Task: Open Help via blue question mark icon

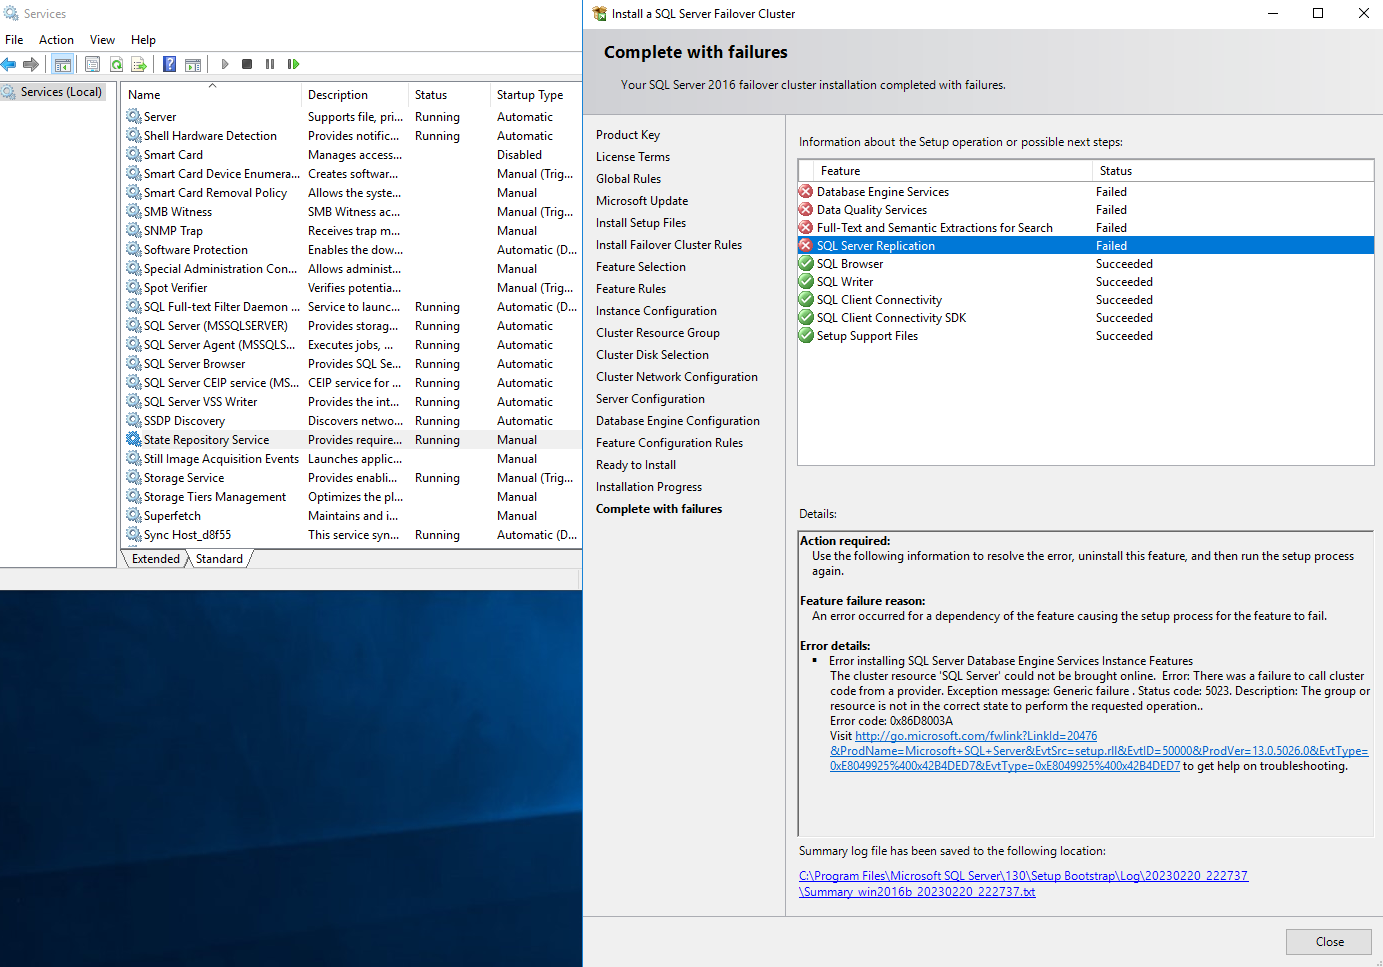Action: point(170,64)
